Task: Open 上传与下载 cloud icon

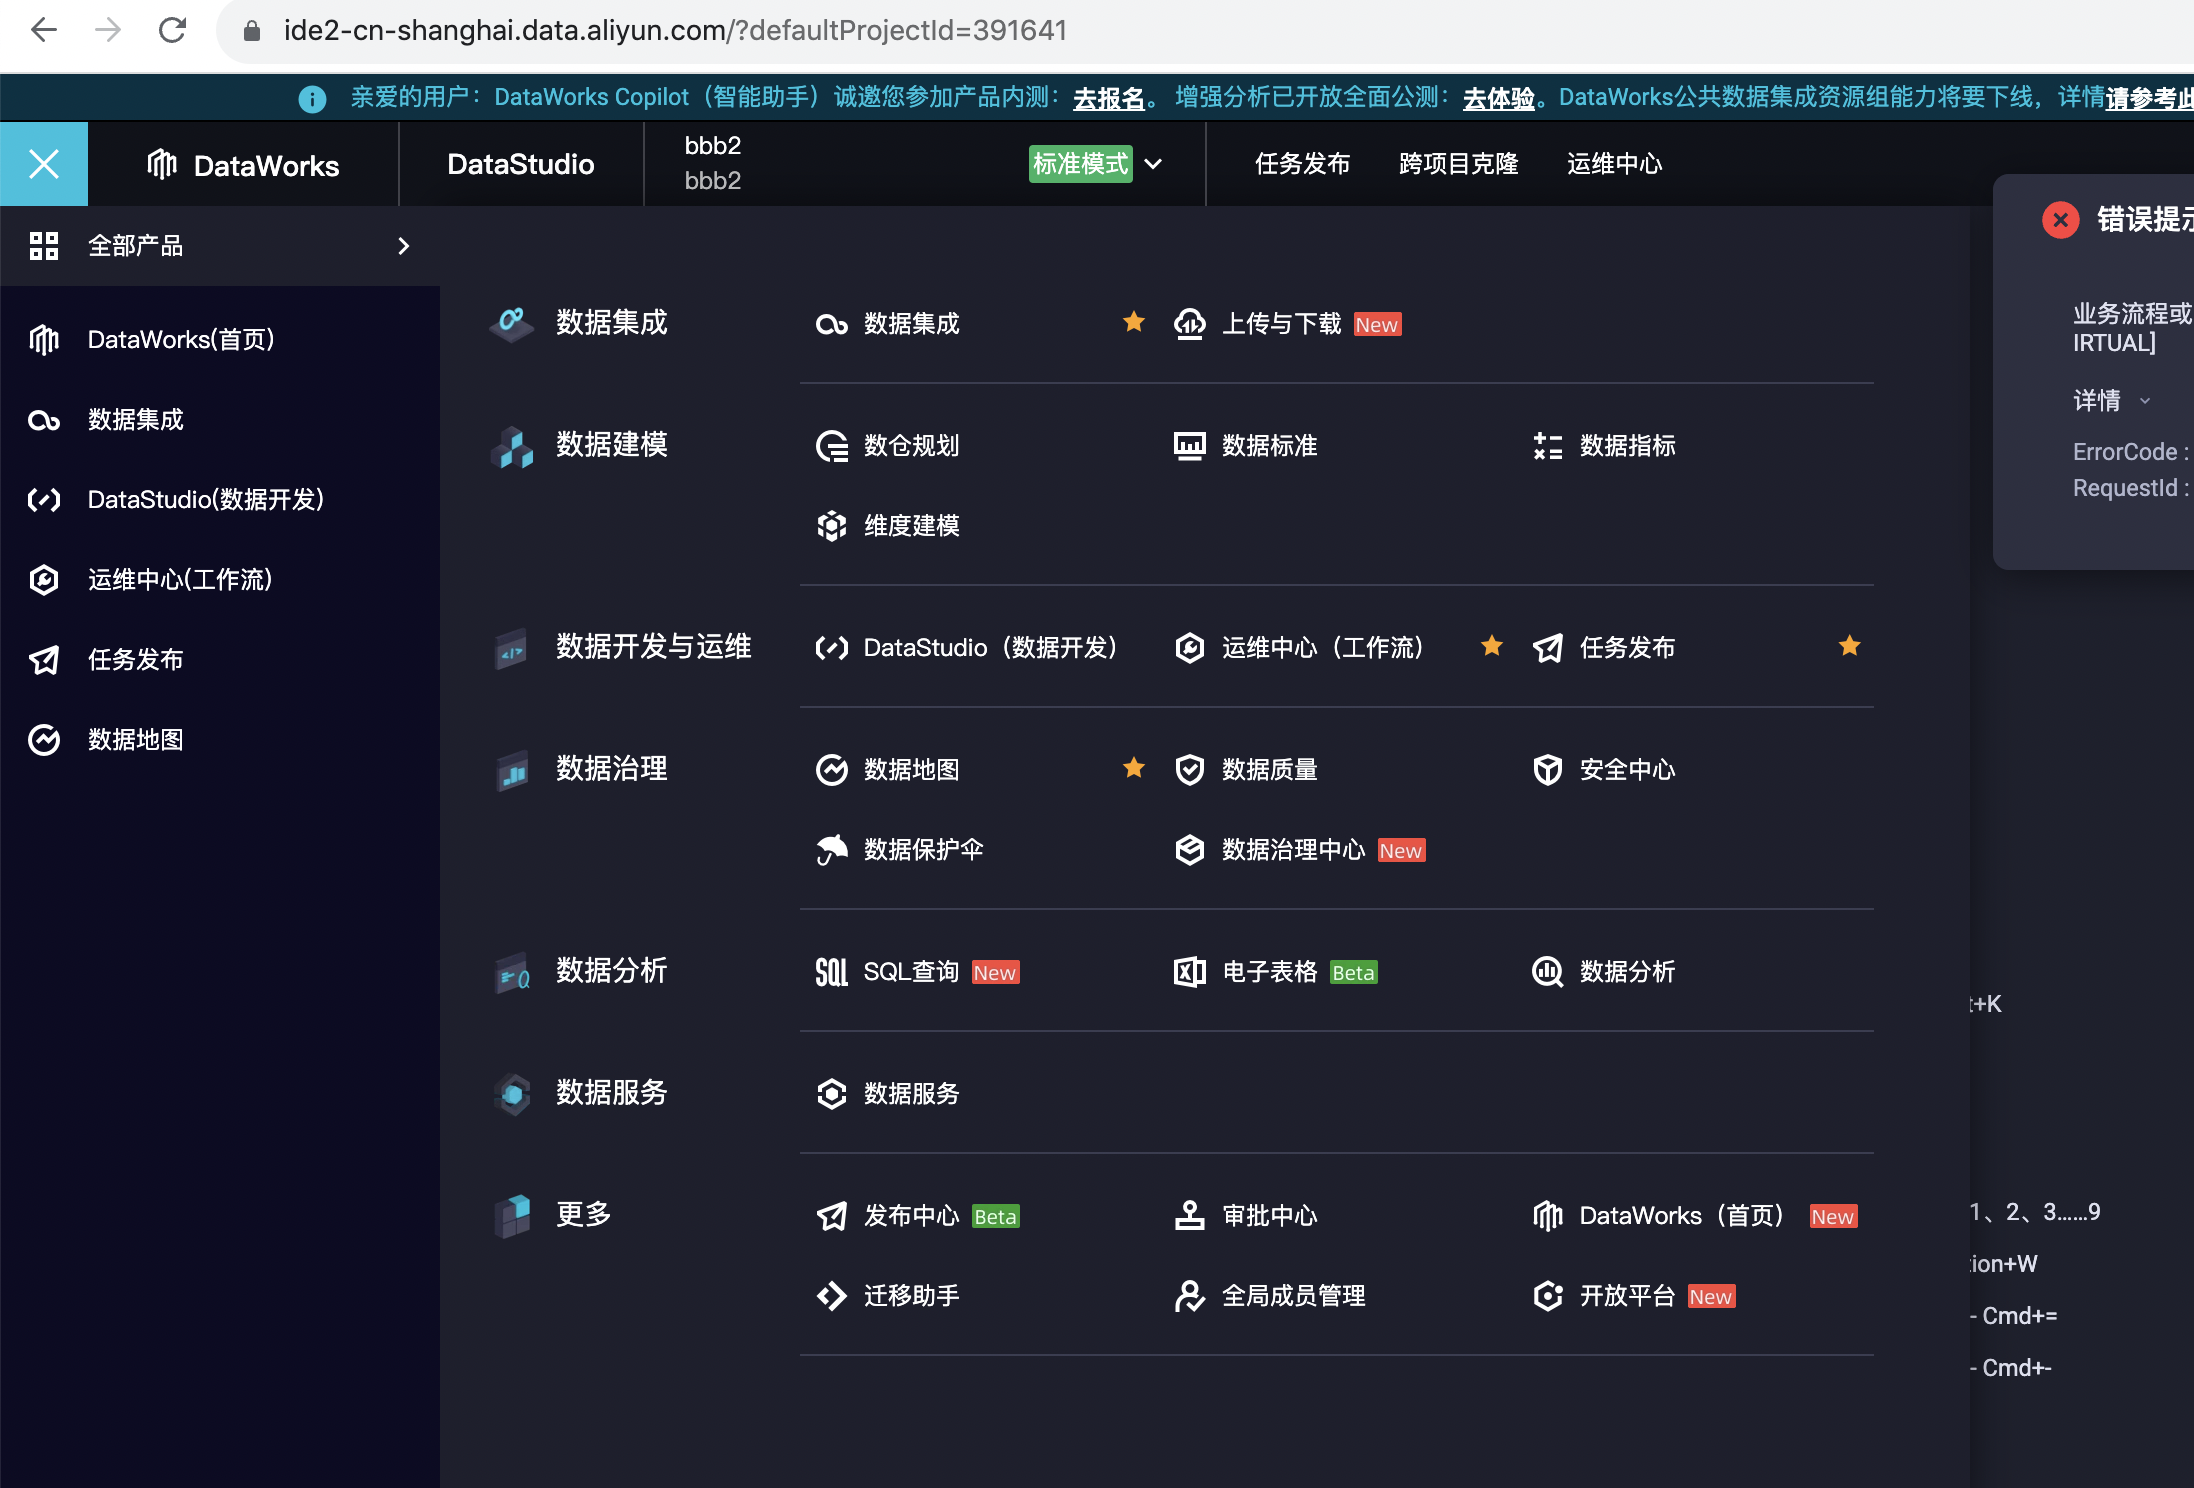Action: 1189,324
